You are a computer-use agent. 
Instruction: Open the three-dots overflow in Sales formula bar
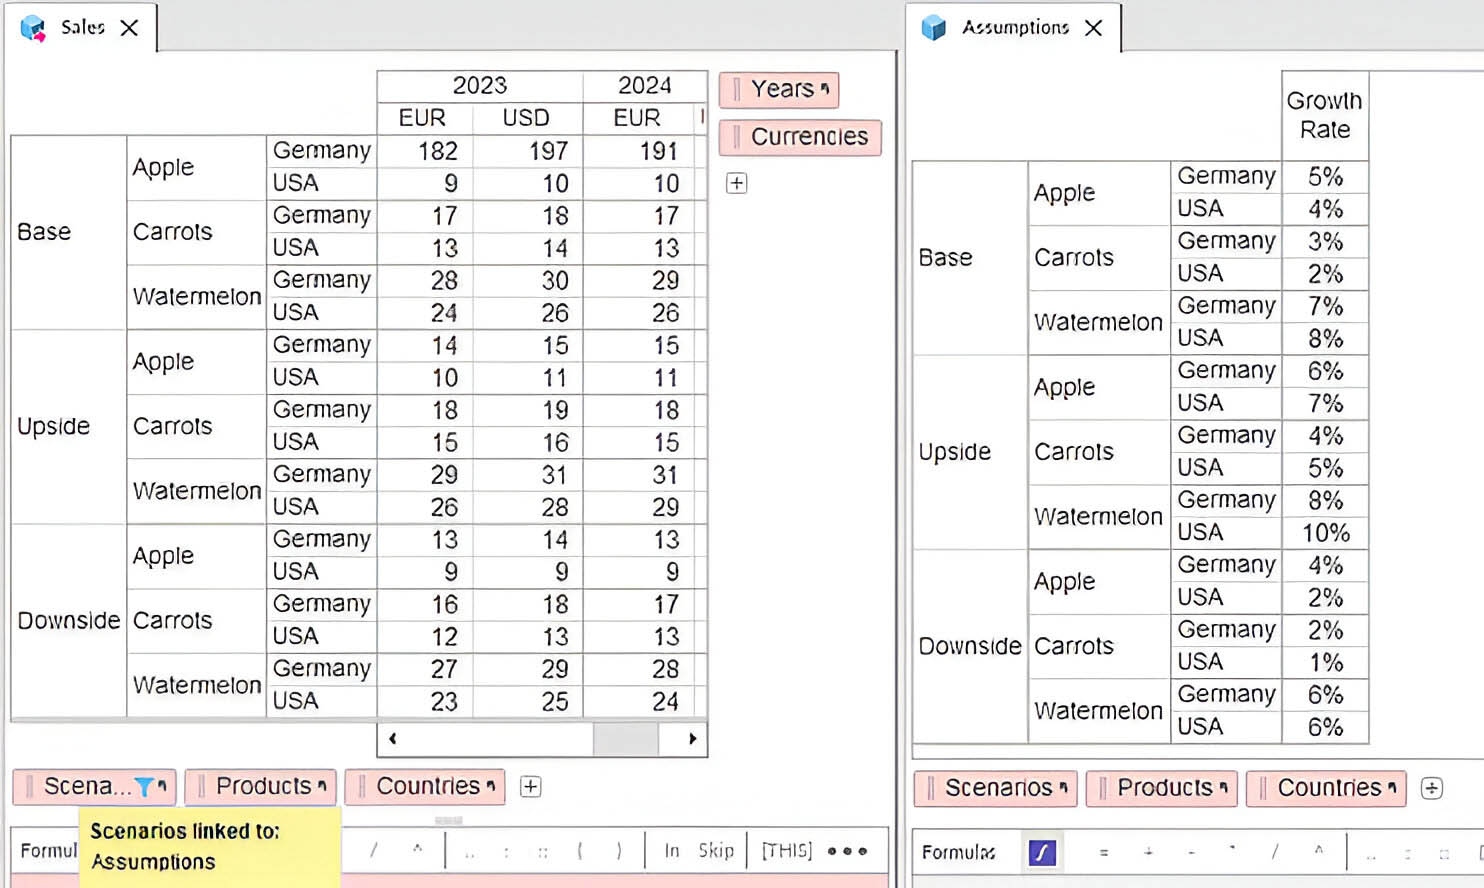point(846,851)
